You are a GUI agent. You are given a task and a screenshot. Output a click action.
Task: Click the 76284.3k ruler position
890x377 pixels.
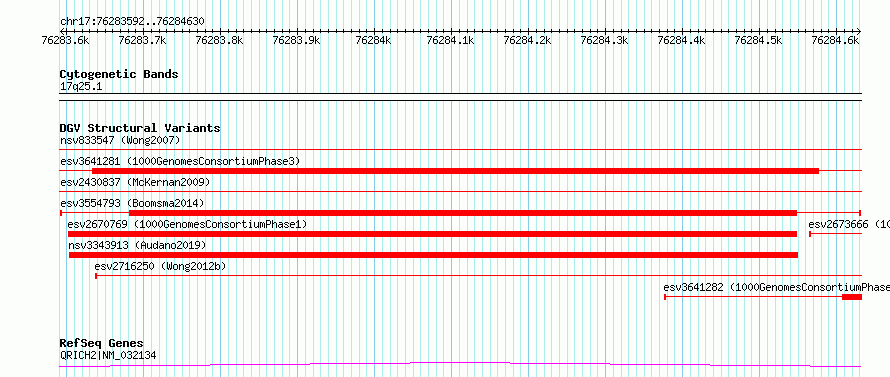click(x=604, y=40)
